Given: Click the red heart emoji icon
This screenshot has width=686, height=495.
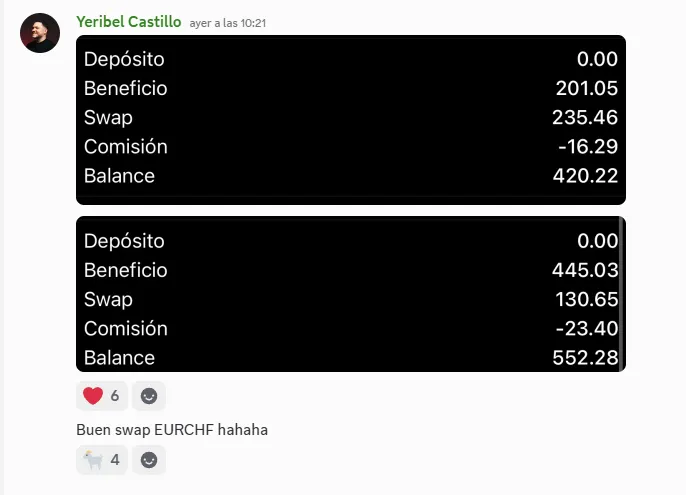Looking at the screenshot, I should tap(93, 396).
